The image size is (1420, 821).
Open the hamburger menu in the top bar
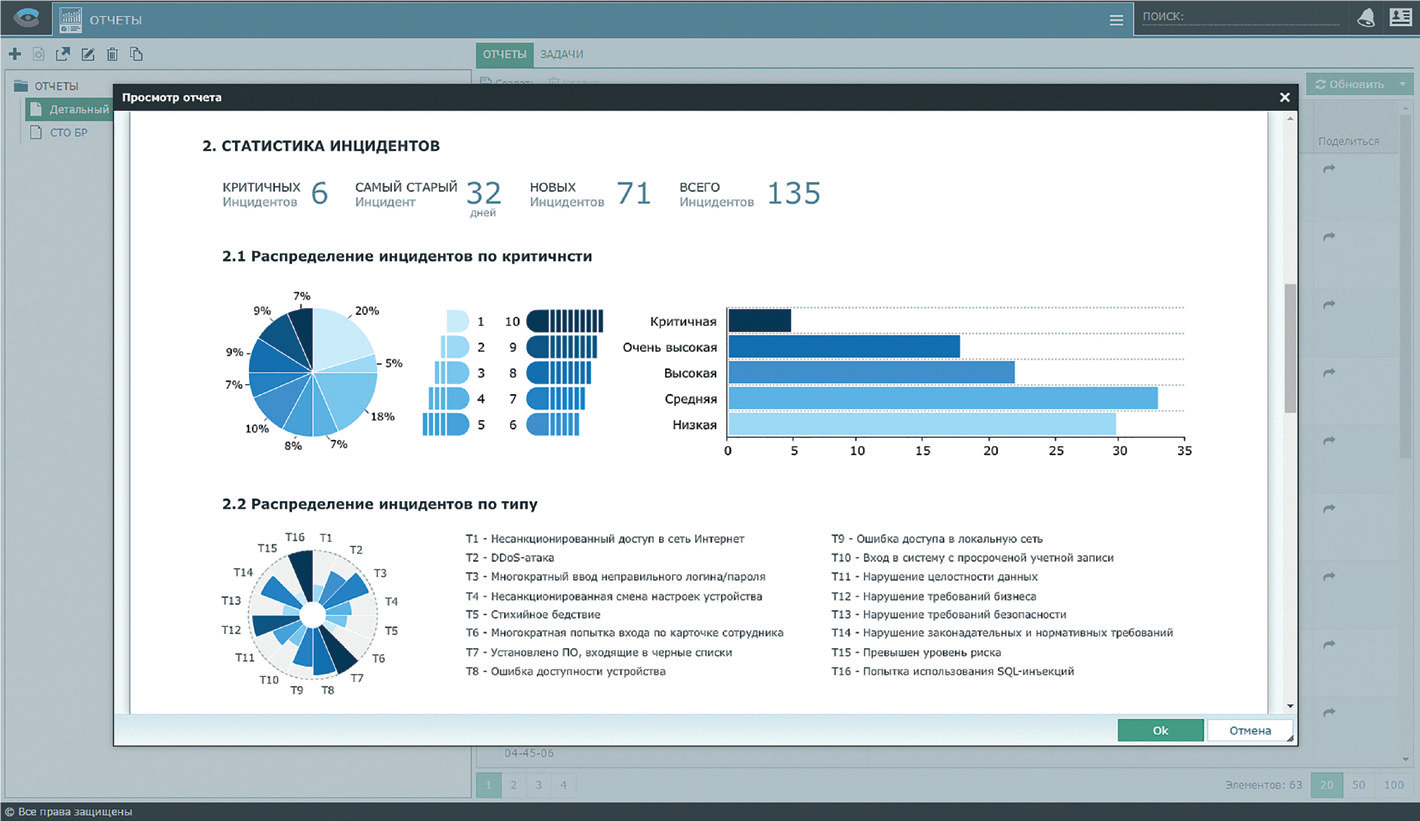tap(1116, 19)
